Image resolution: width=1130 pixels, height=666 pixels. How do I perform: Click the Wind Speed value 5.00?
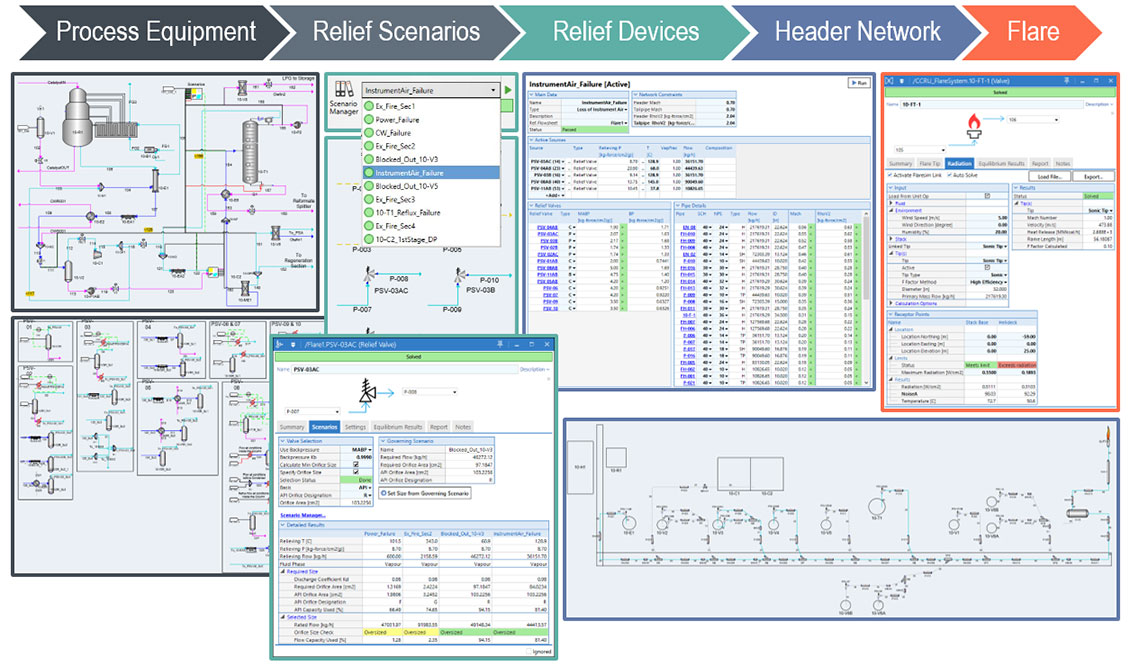pyautogui.click(x=1002, y=218)
